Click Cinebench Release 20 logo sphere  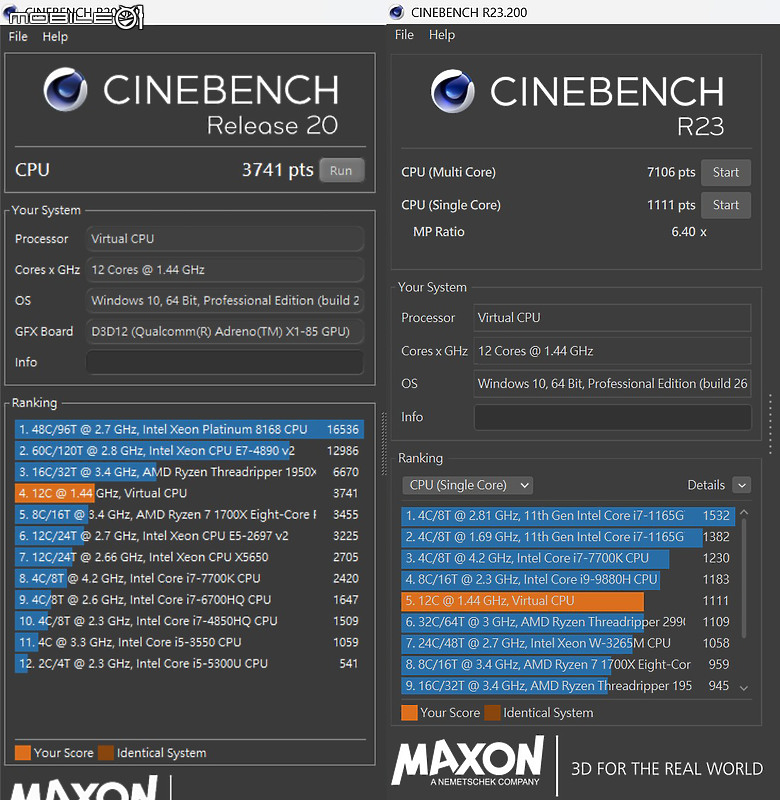65,90
